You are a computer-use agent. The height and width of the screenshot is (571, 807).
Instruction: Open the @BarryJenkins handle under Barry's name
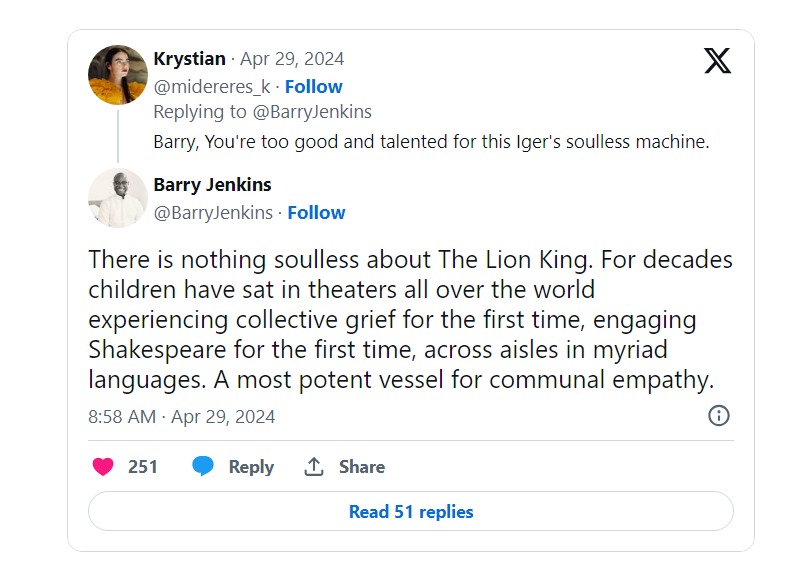tap(213, 213)
